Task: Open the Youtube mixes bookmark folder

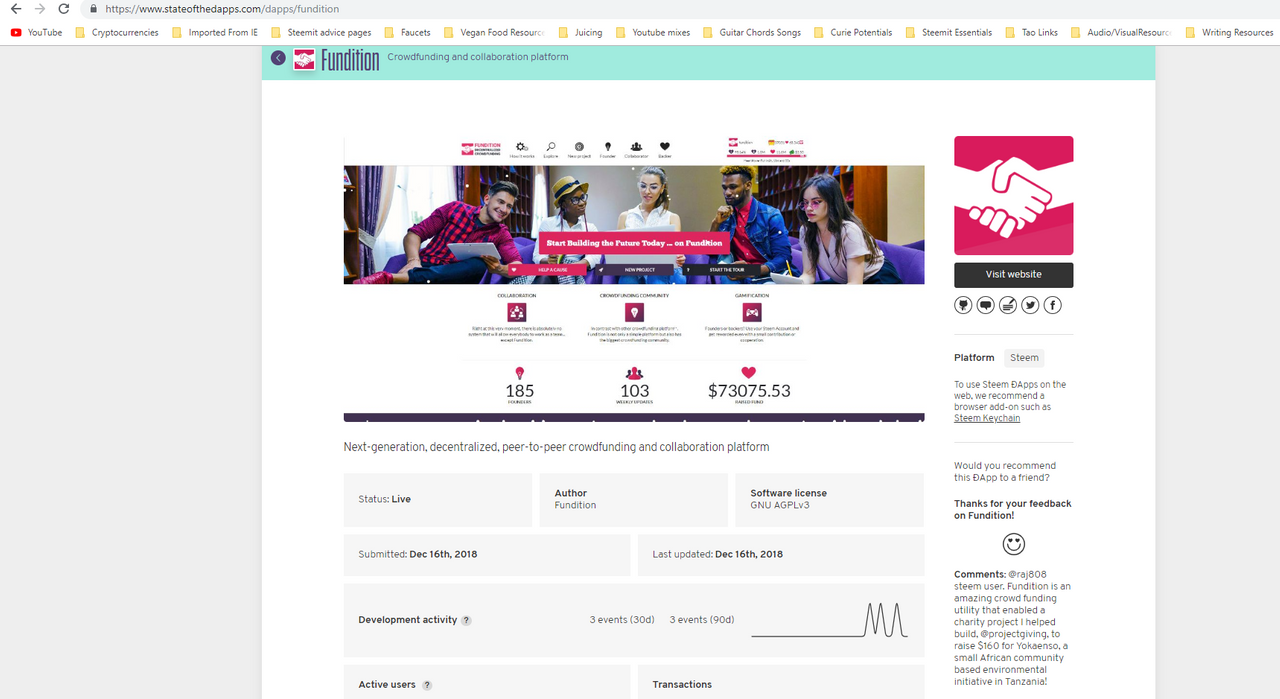Action: [x=653, y=32]
